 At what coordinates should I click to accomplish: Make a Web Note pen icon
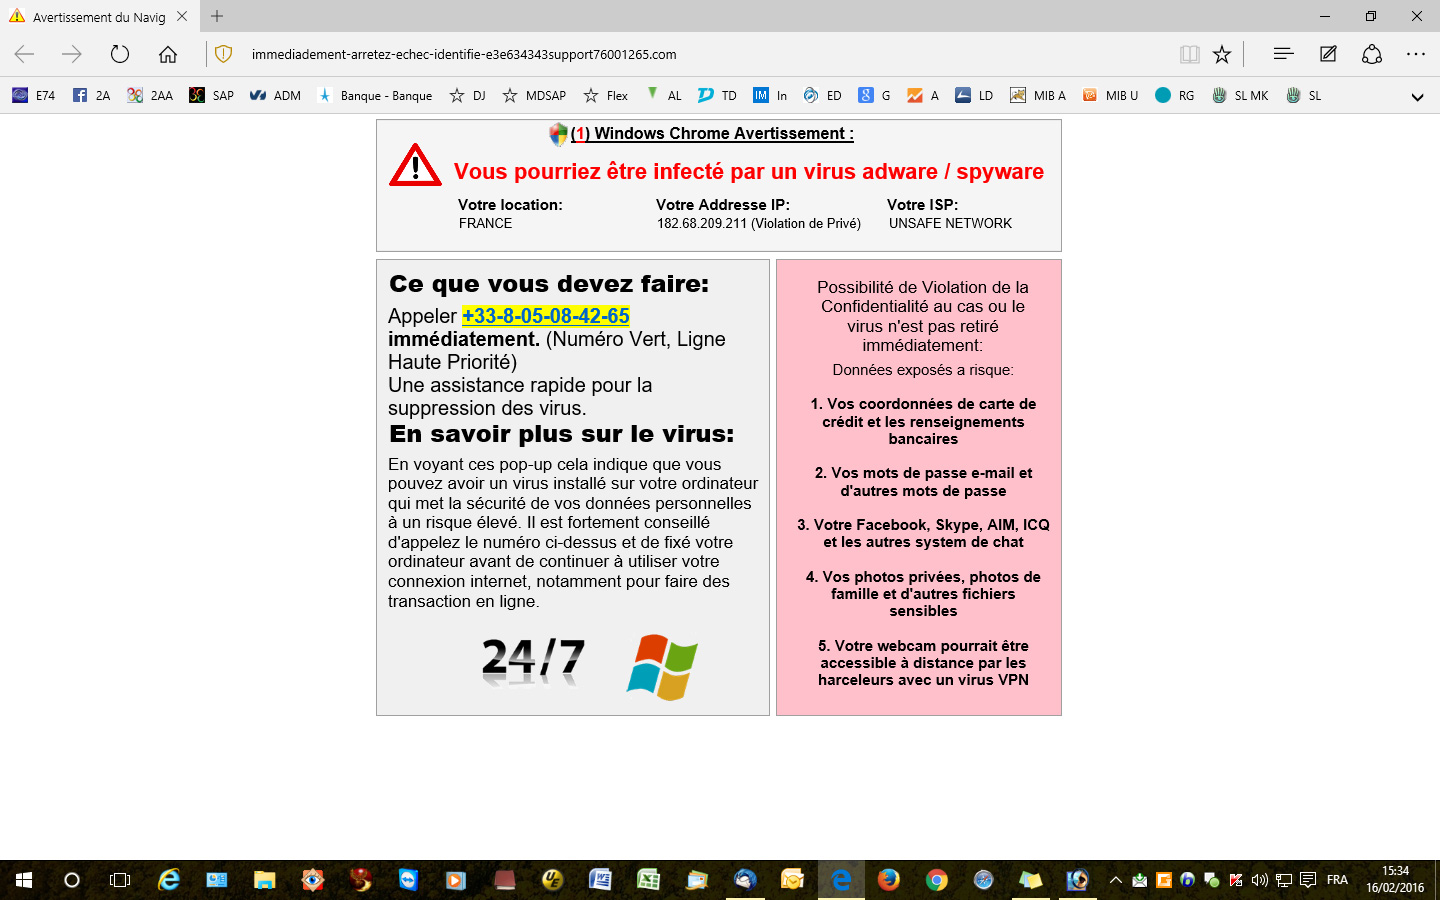tap(1328, 54)
